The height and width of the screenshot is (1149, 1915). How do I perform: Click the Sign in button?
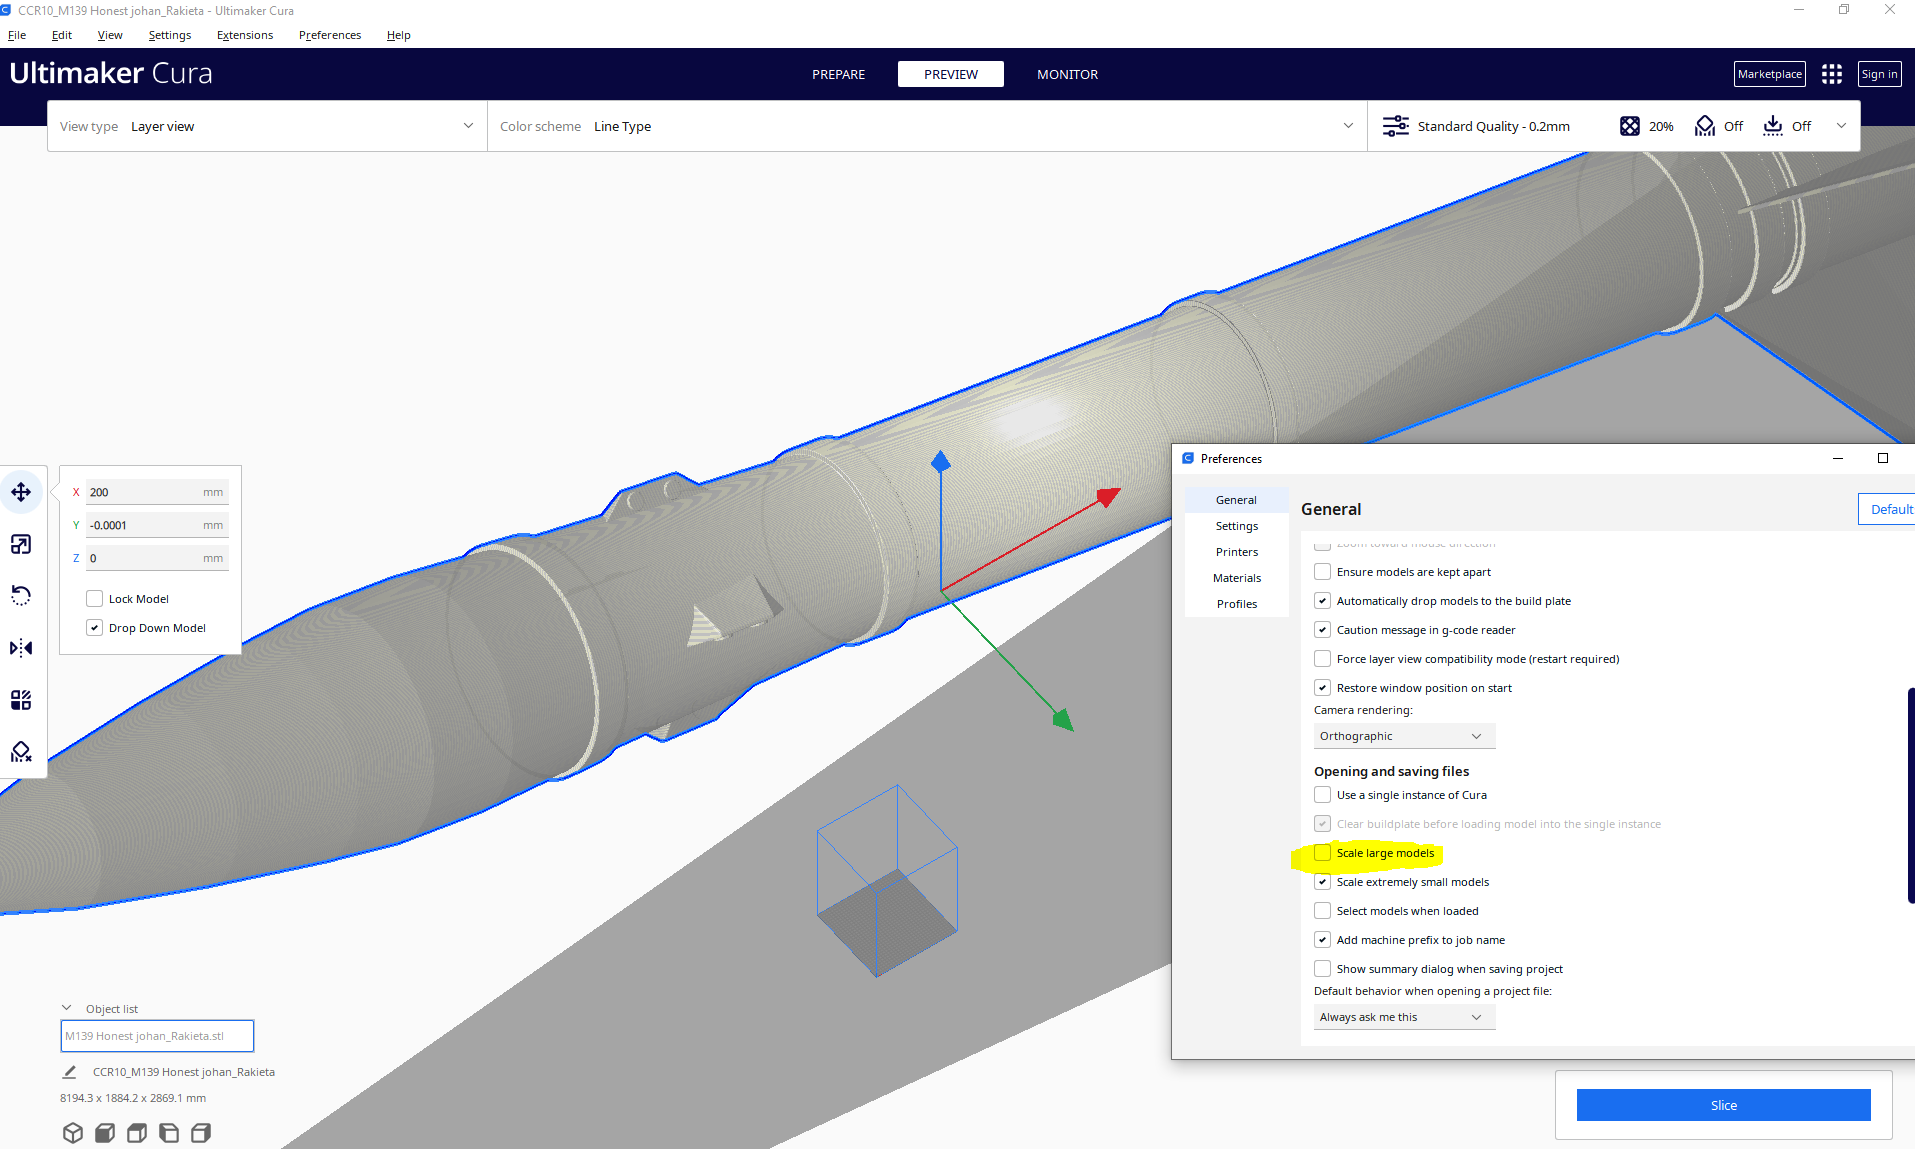(1878, 73)
